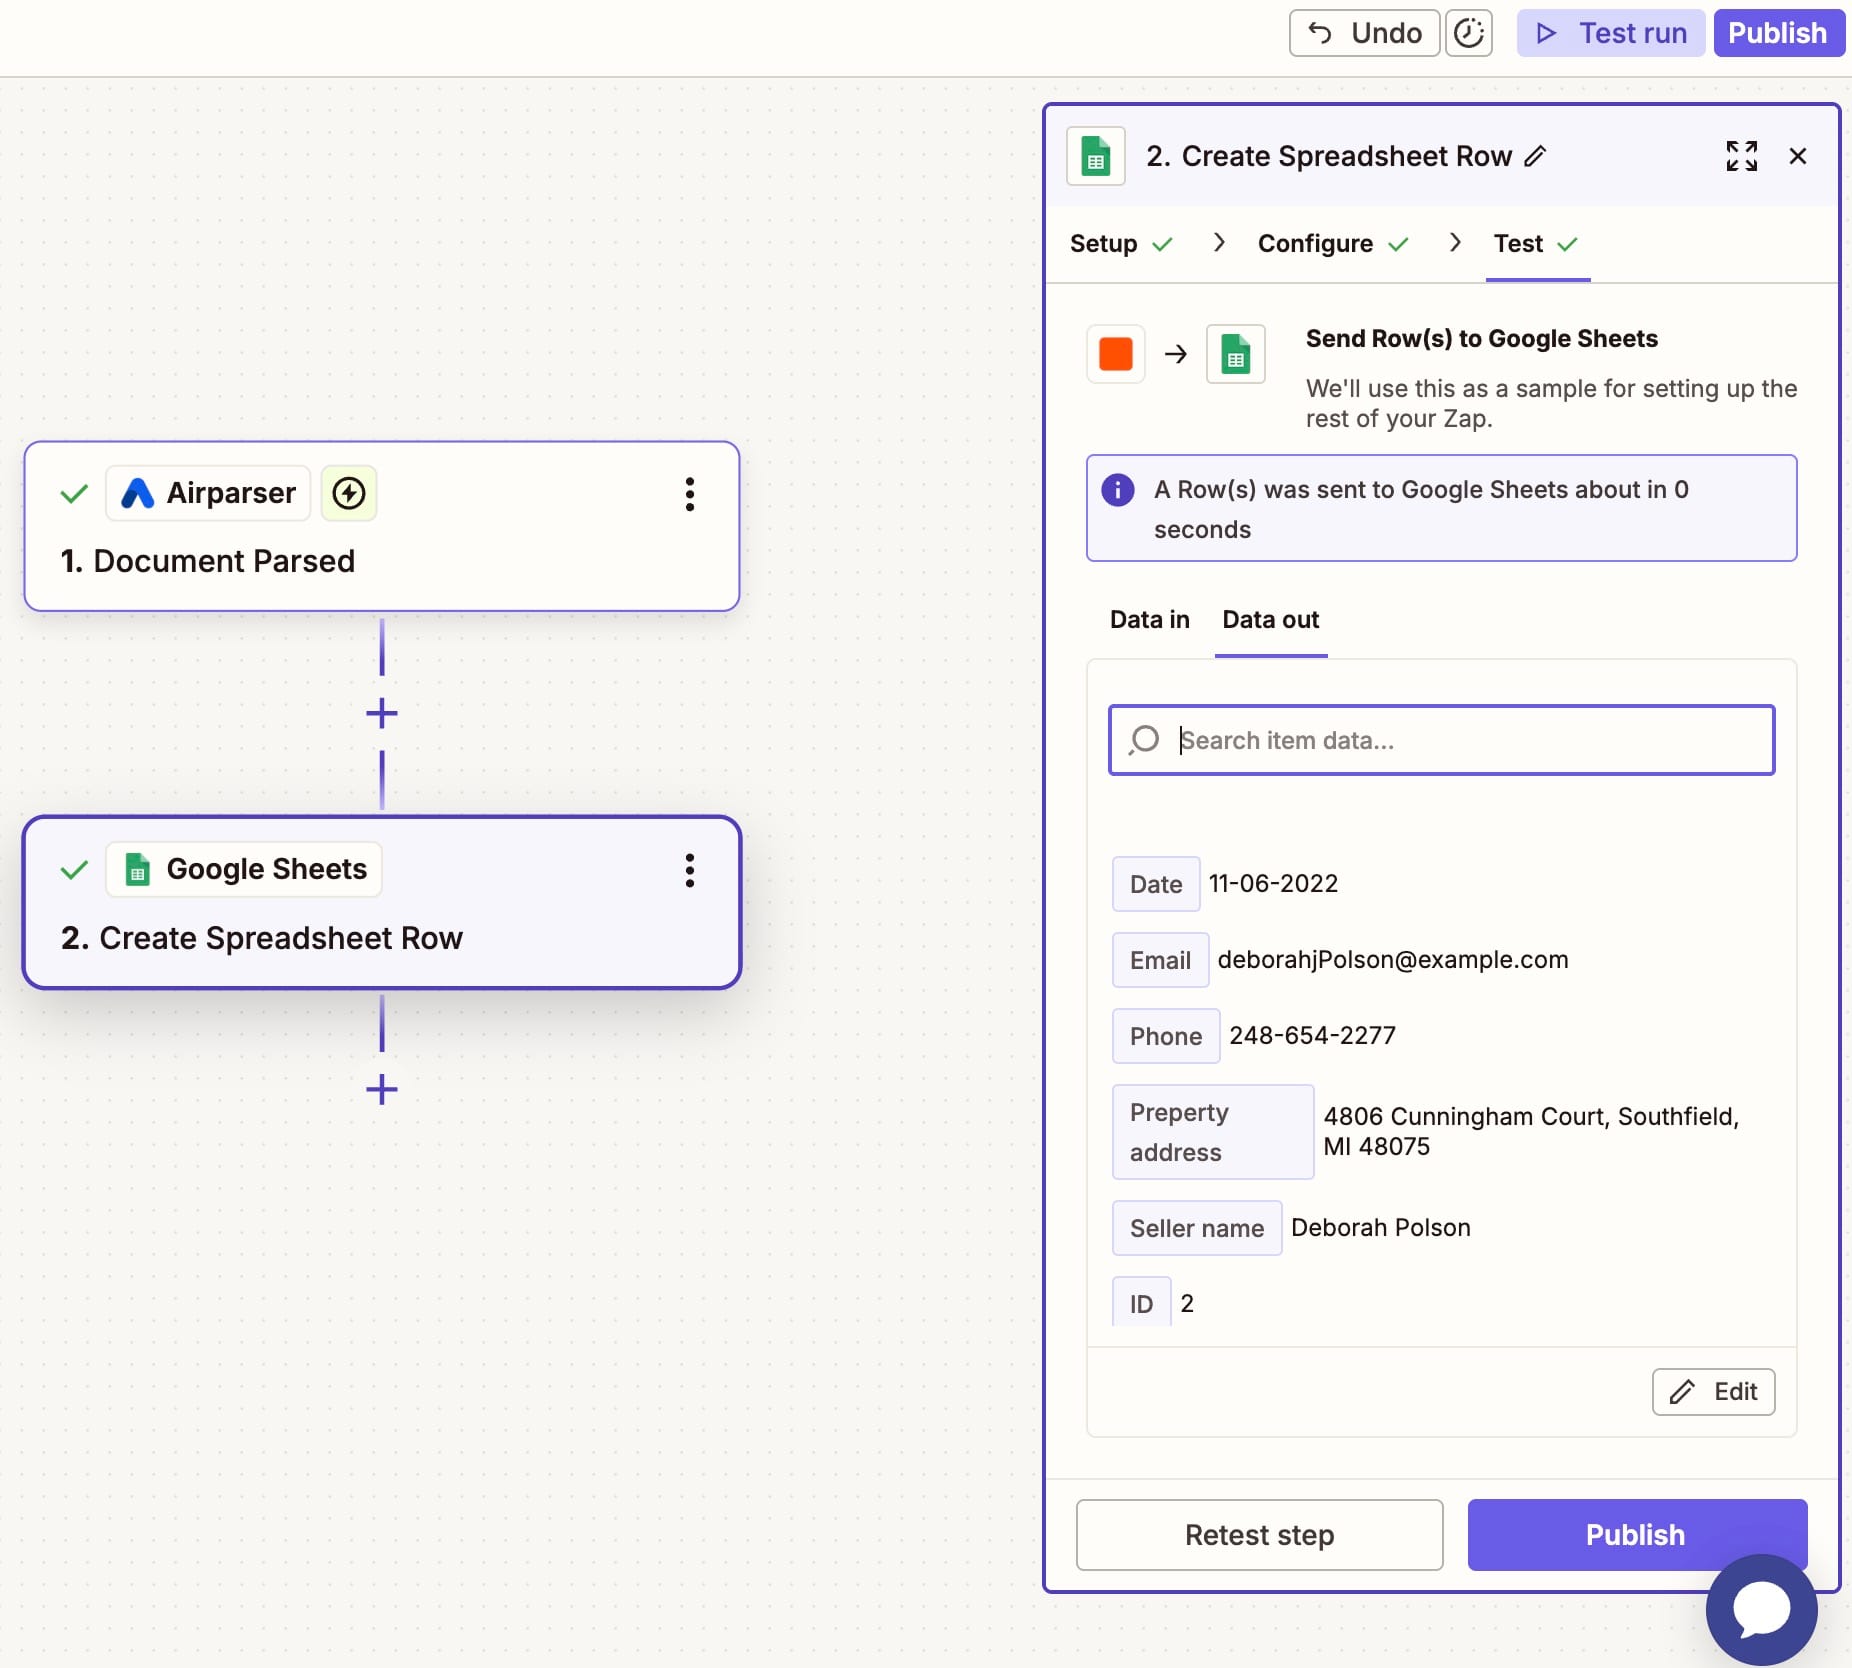
Task: Click the Retest step button
Action: (x=1259, y=1535)
